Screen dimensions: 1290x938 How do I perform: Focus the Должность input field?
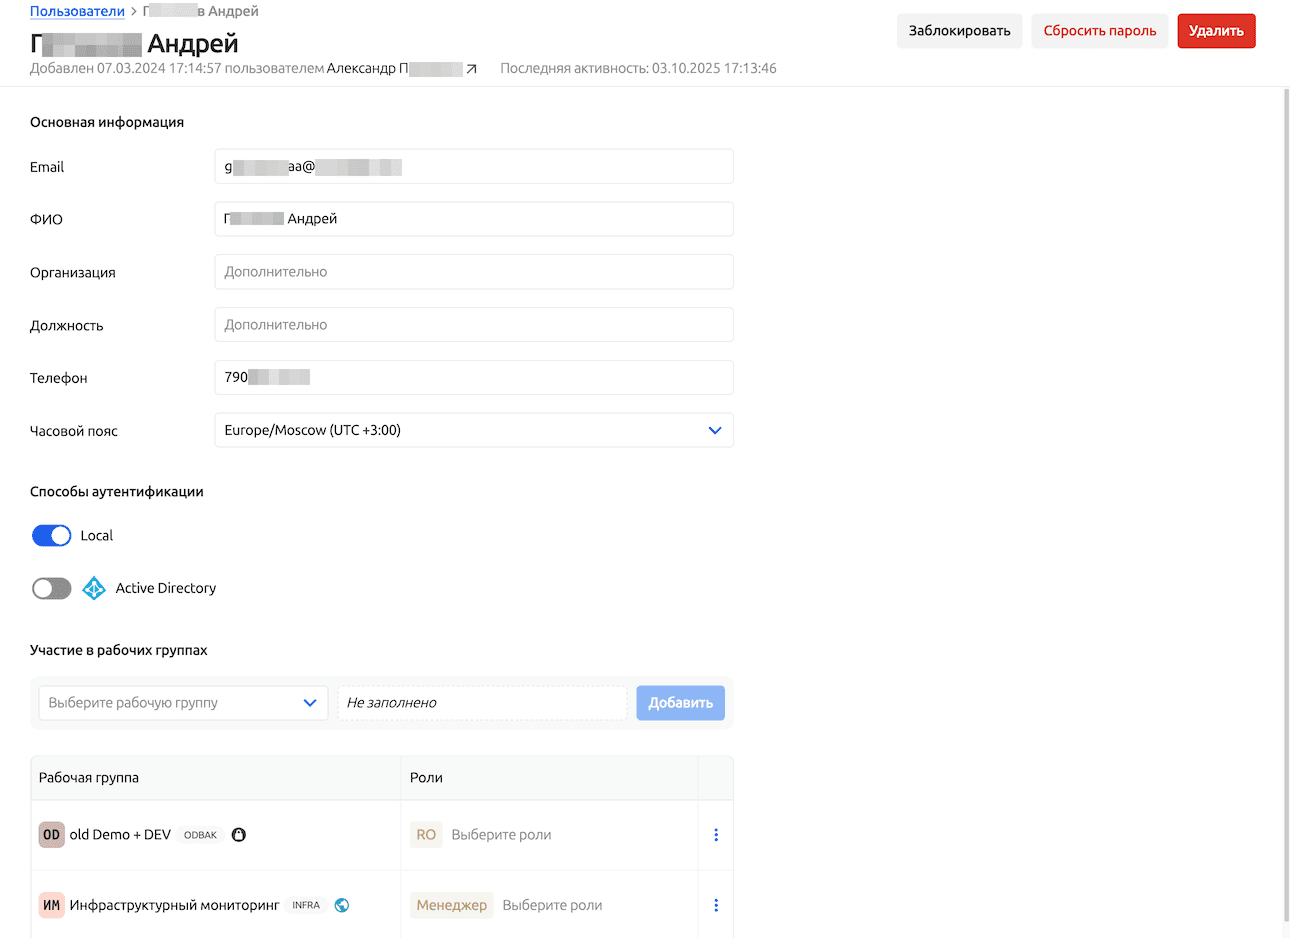[x=474, y=325]
